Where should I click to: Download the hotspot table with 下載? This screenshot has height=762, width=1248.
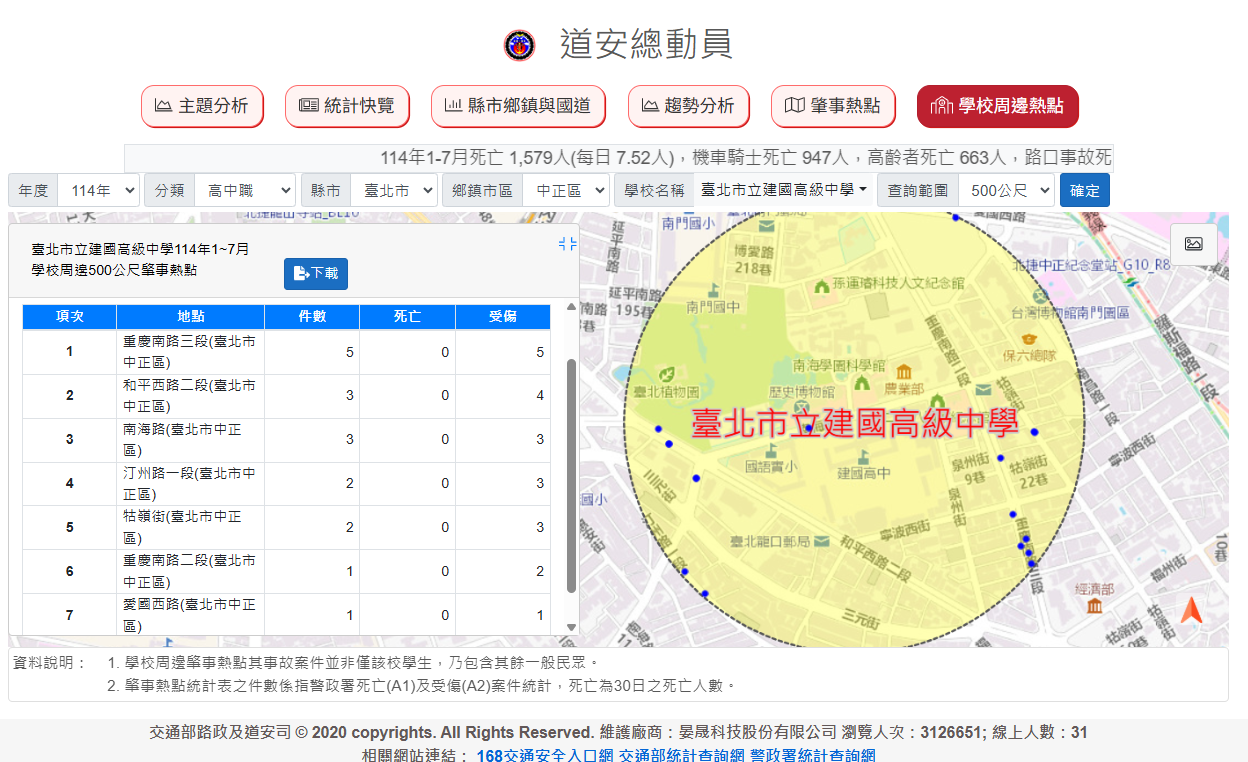pos(316,273)
